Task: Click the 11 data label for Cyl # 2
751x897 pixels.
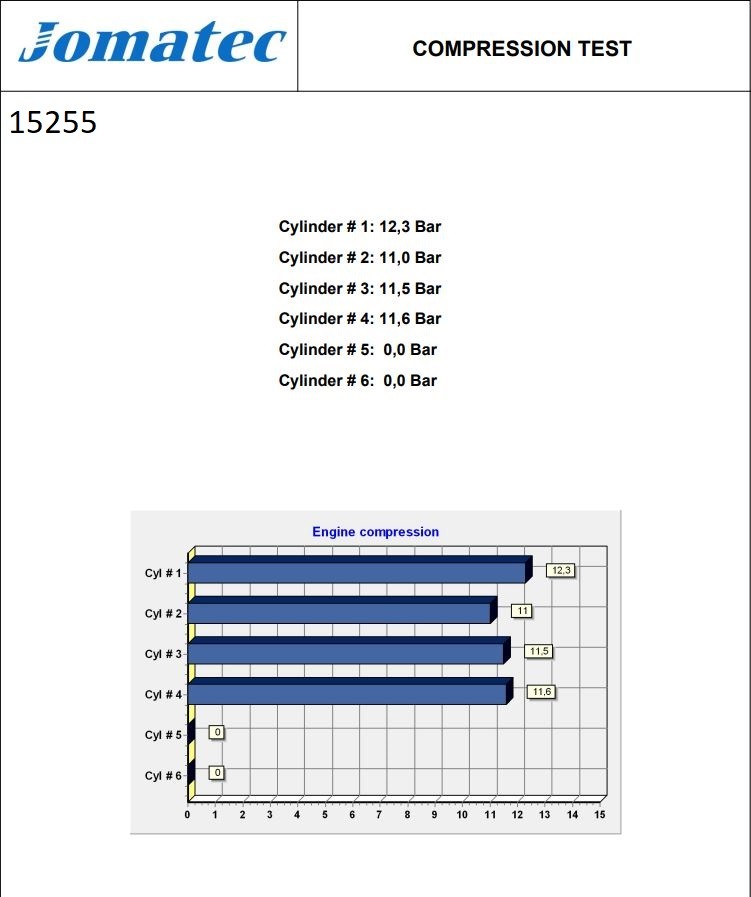Action: point(521,610)
